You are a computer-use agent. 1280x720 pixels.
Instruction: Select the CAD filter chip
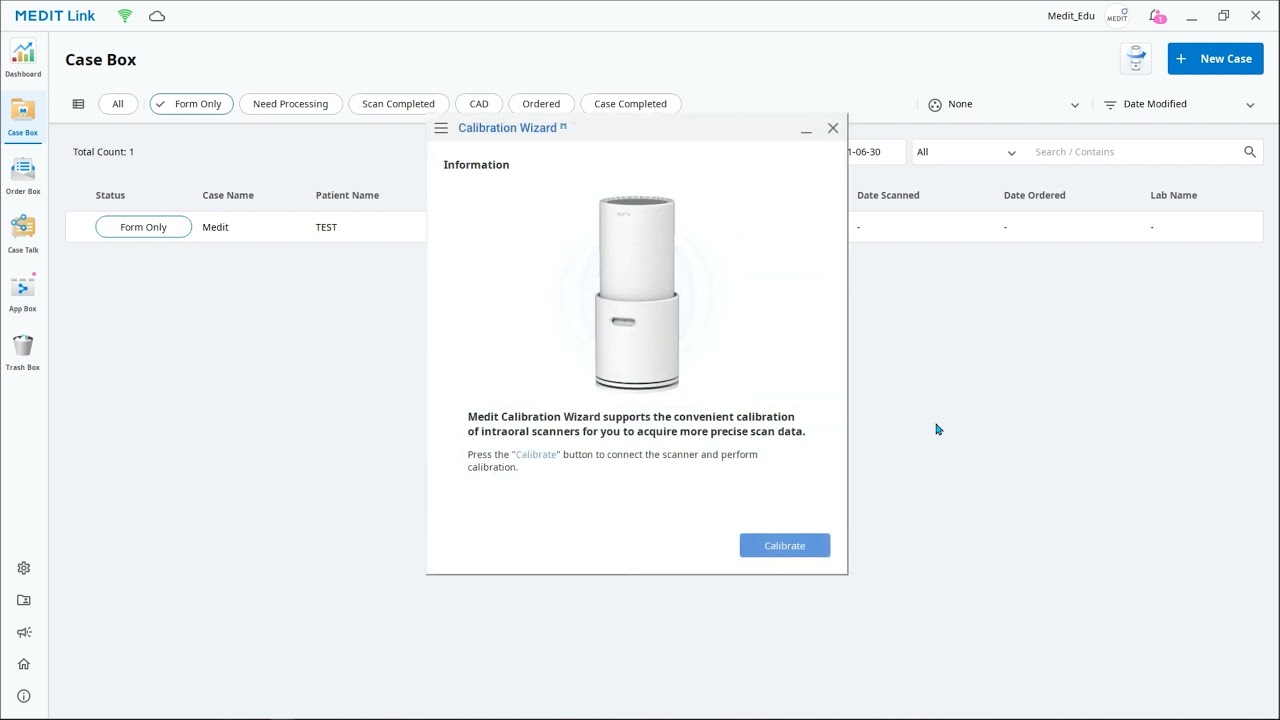tap(479, 104)
